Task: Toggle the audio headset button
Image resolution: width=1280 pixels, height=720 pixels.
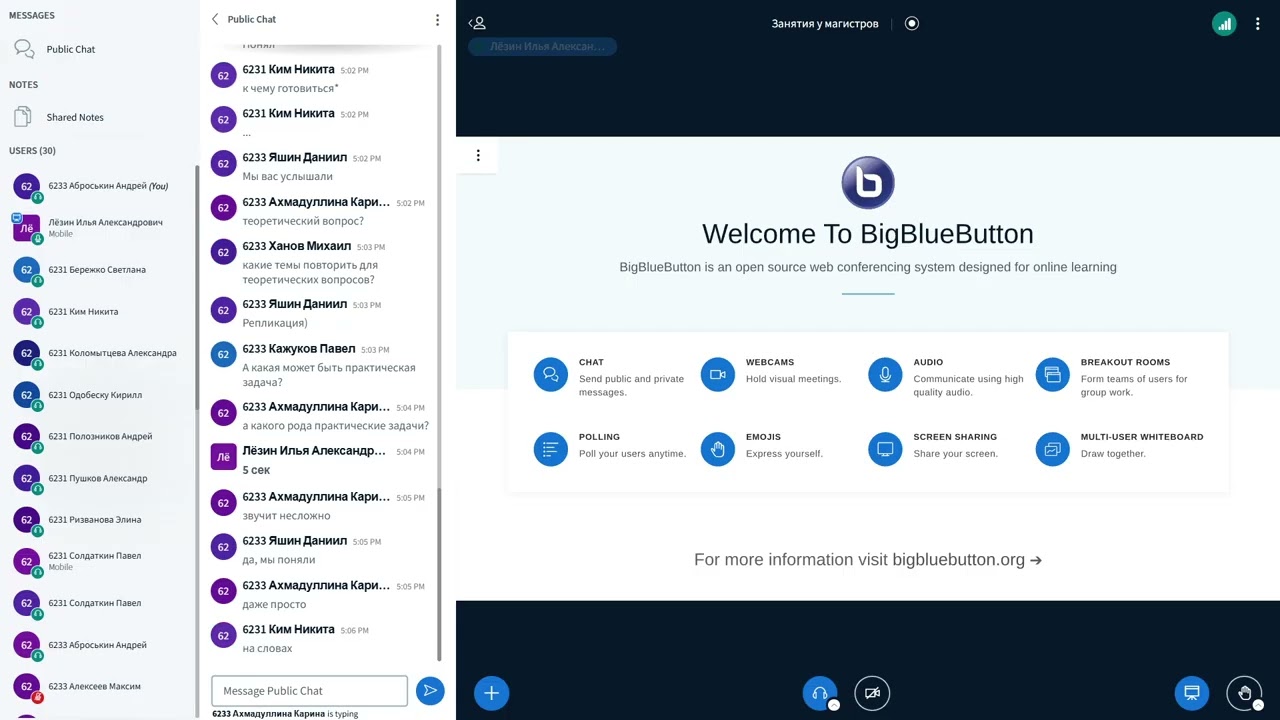Action: (x=820, y=693)
